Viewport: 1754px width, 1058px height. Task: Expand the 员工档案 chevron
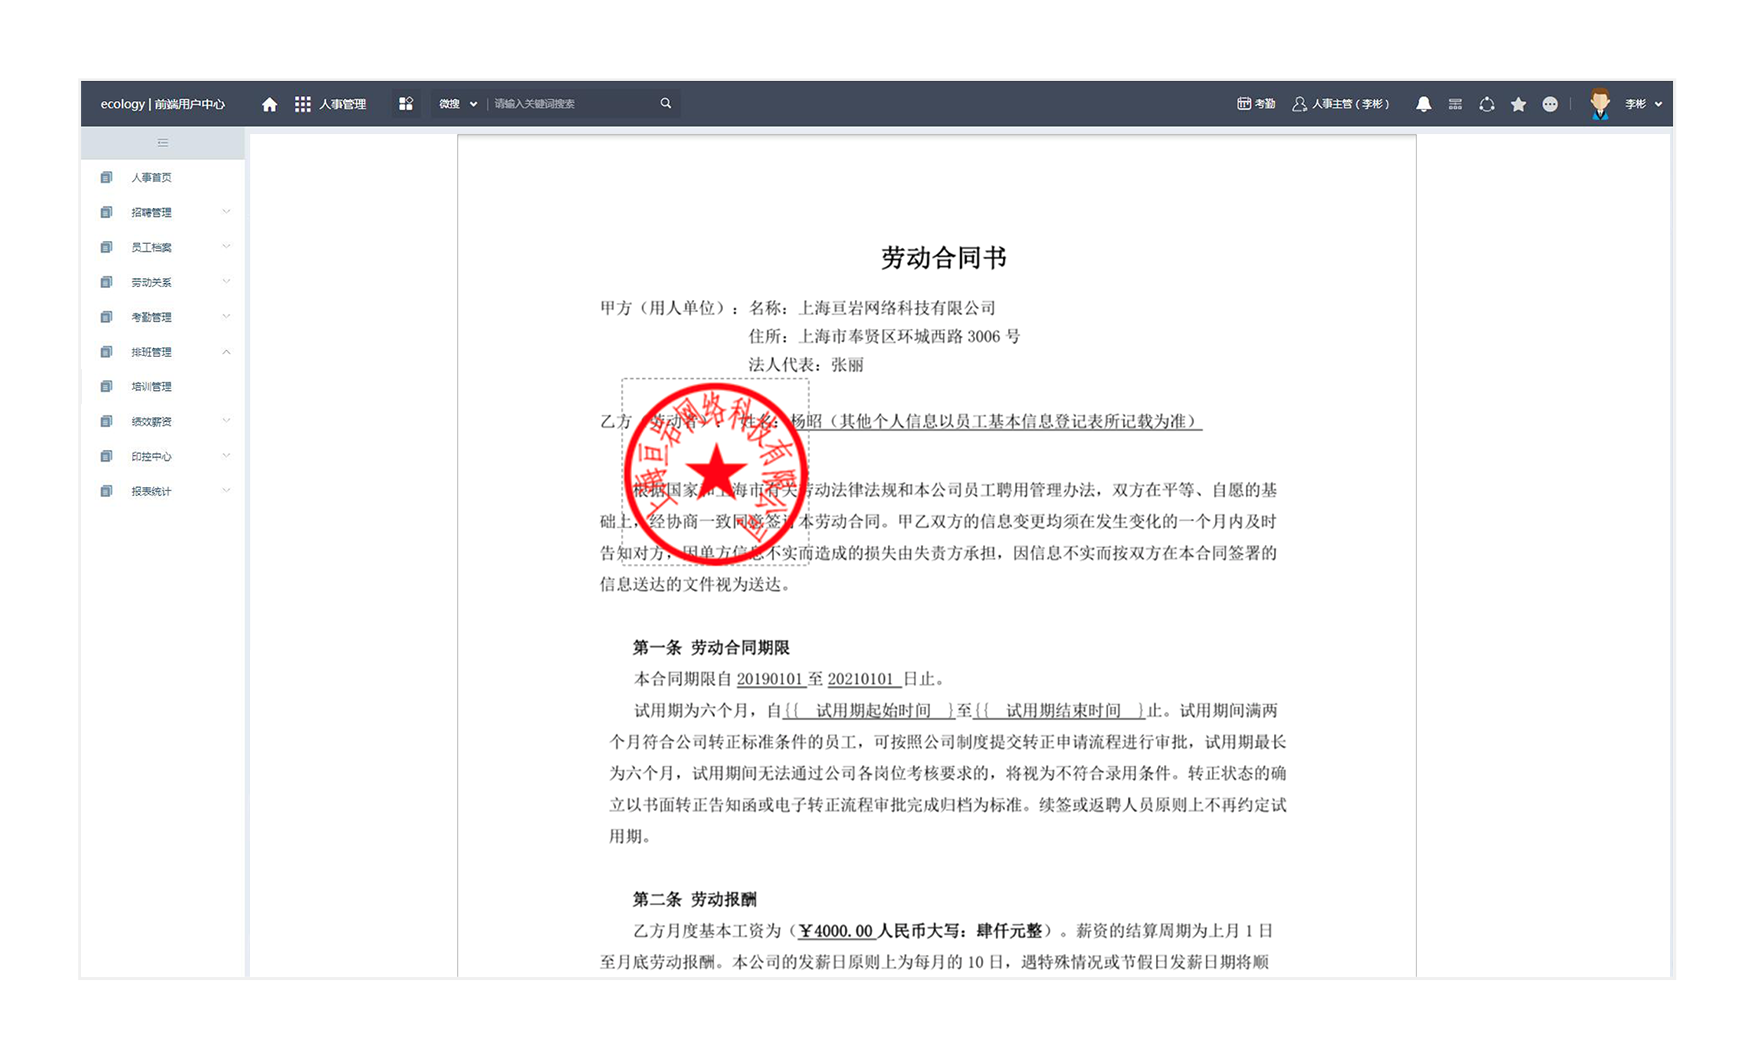tap(226, 246)
